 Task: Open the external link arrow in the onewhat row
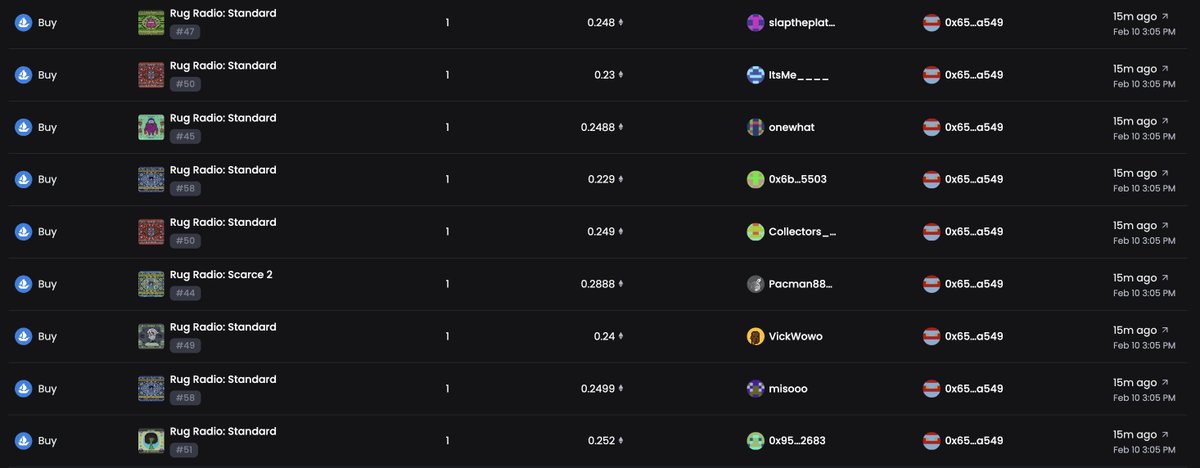point(1164,121)
